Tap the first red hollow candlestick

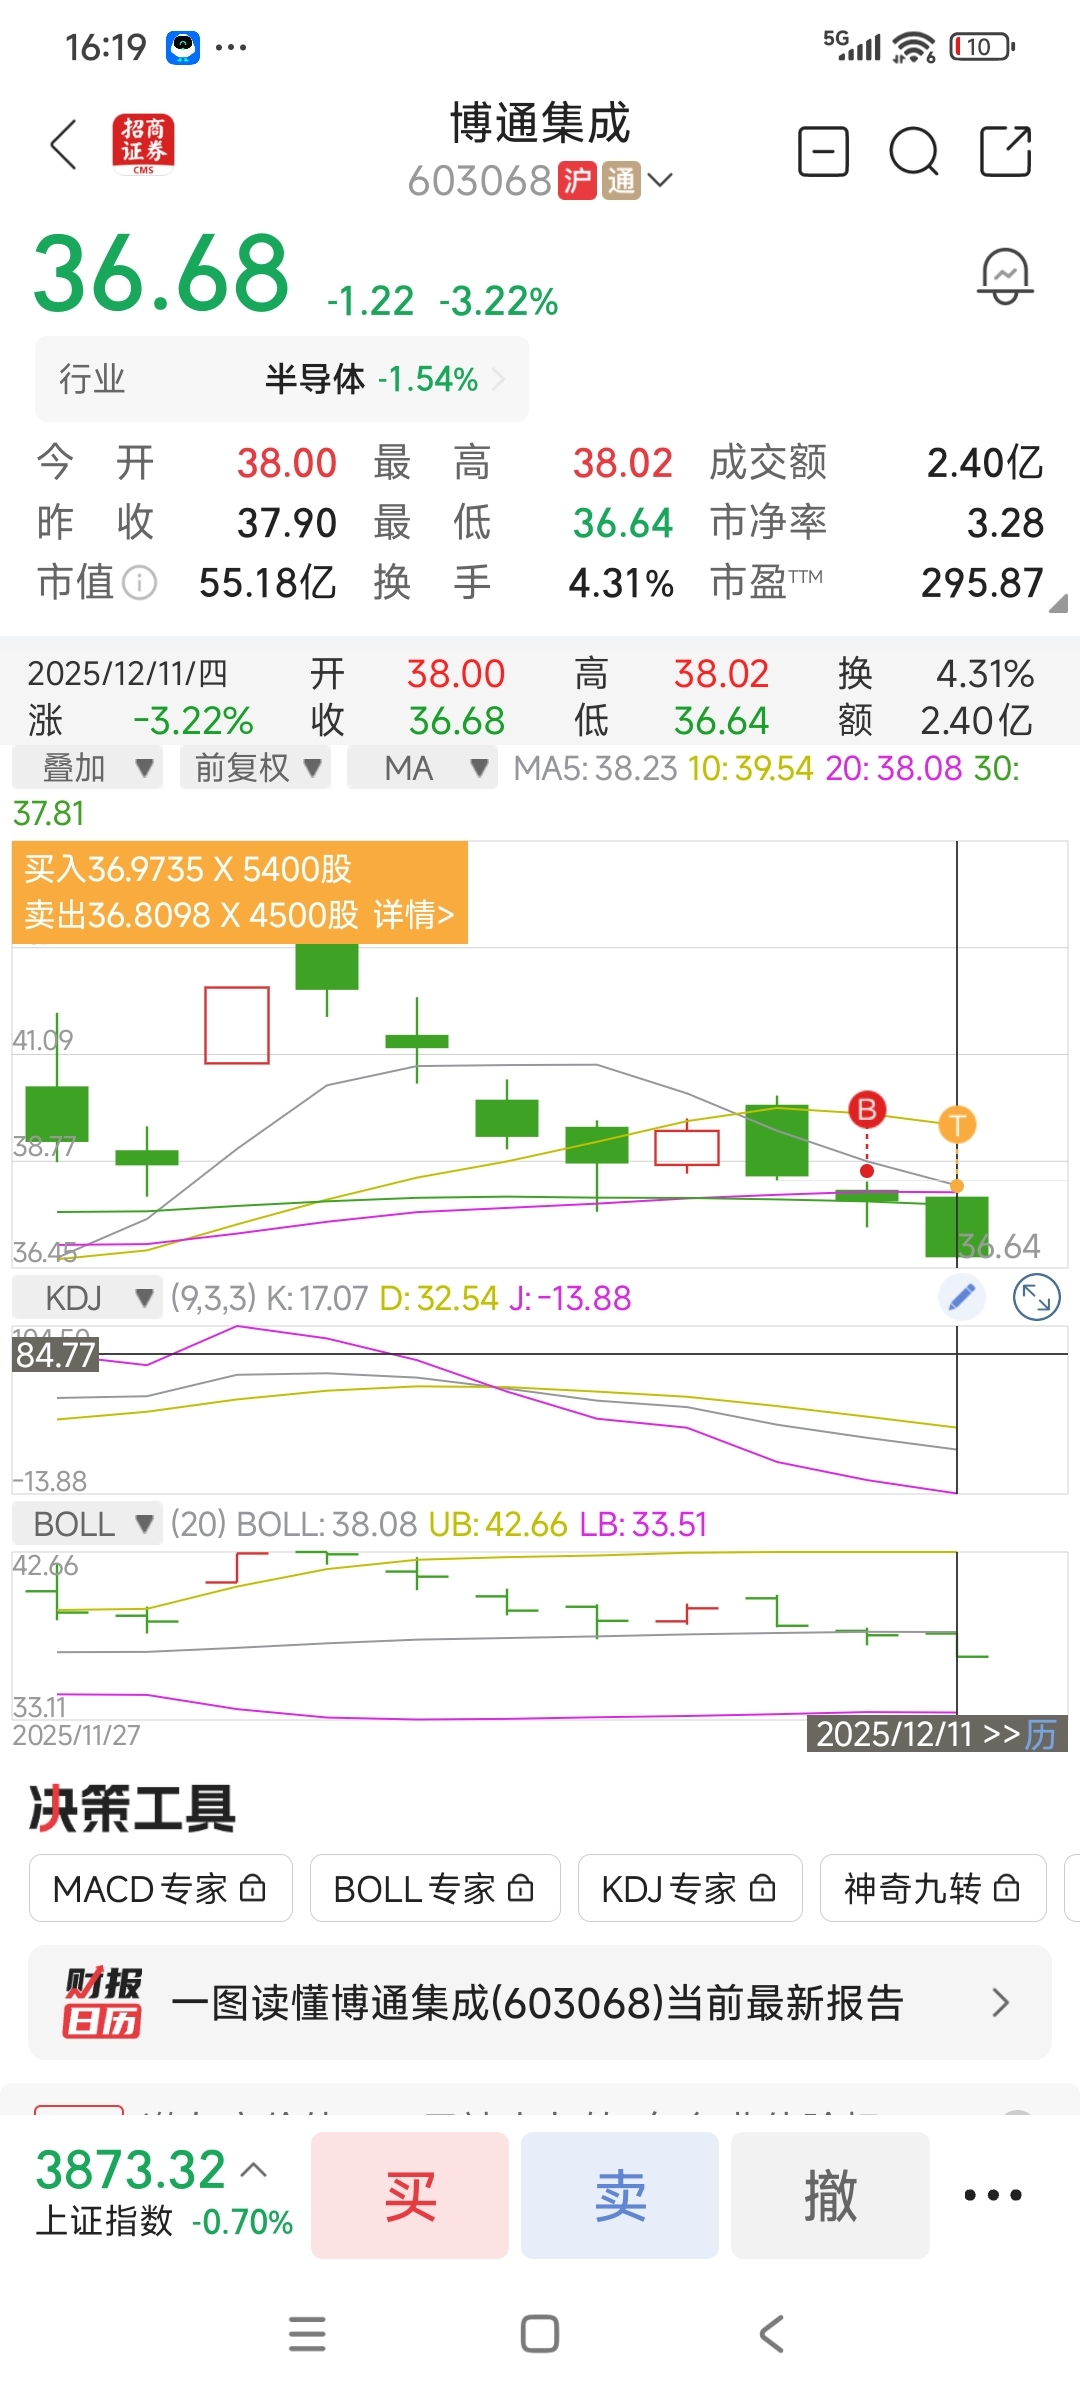(237, 1025)
